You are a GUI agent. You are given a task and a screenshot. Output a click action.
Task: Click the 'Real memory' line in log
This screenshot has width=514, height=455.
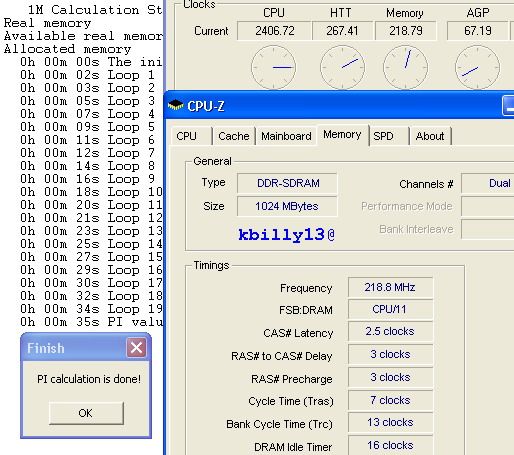(x=47, y=23)
